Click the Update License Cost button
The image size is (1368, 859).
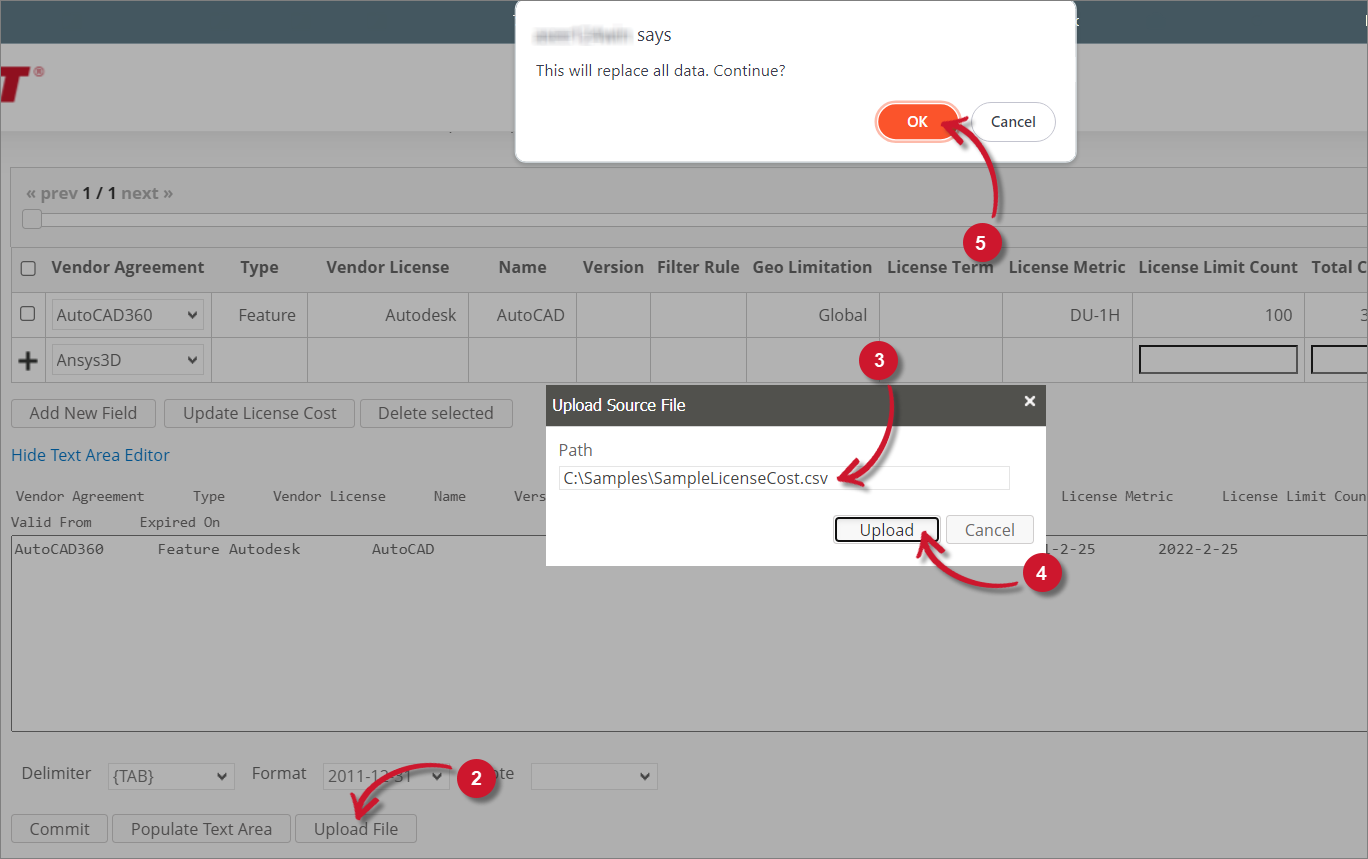pyautogui.click(x=259, y=413)
